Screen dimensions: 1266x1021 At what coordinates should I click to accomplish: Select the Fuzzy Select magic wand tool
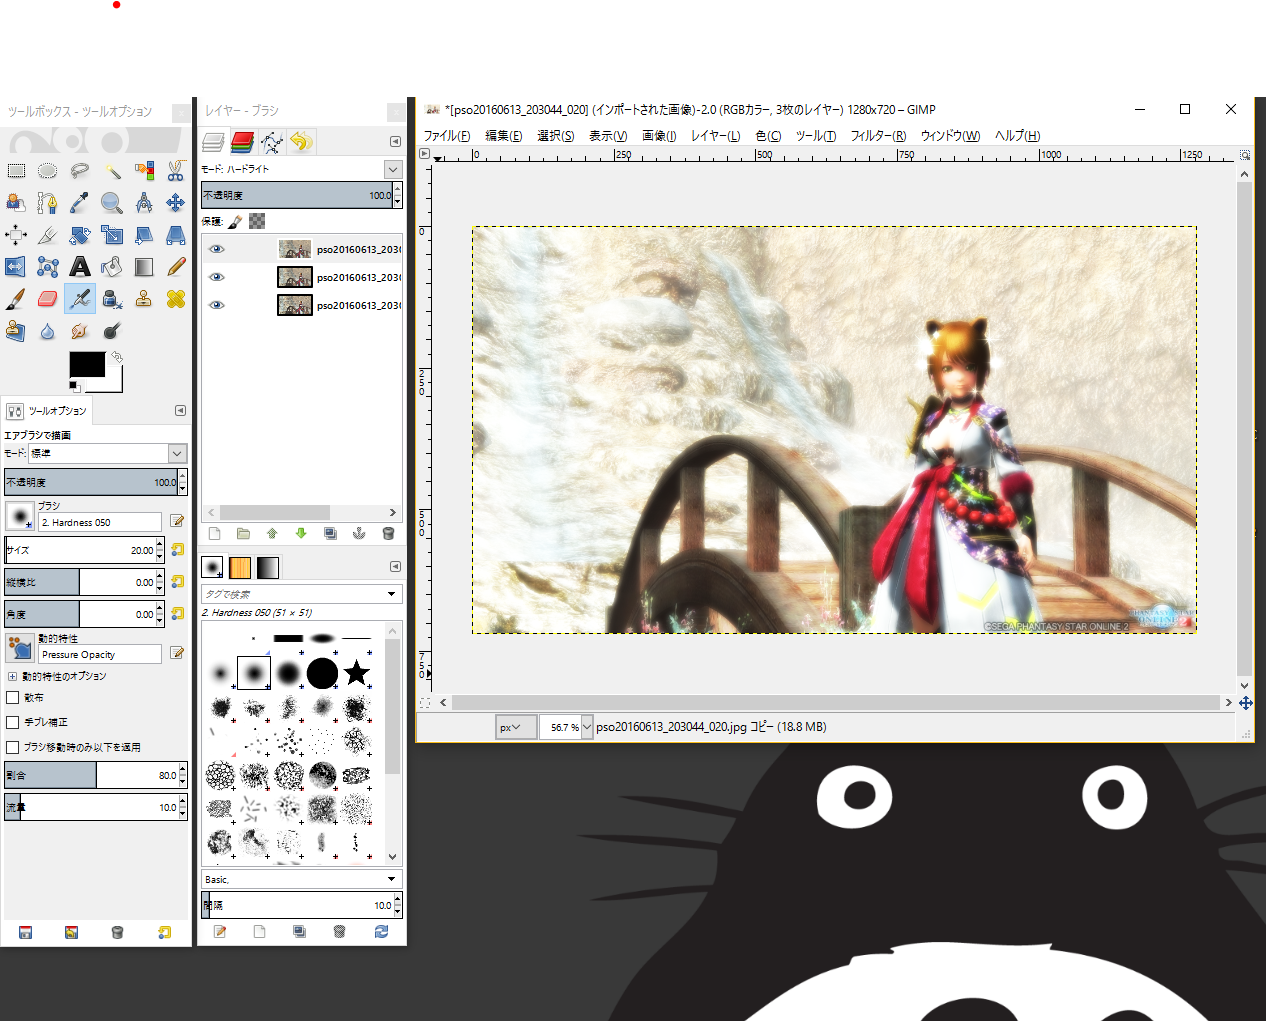point(112,171)
